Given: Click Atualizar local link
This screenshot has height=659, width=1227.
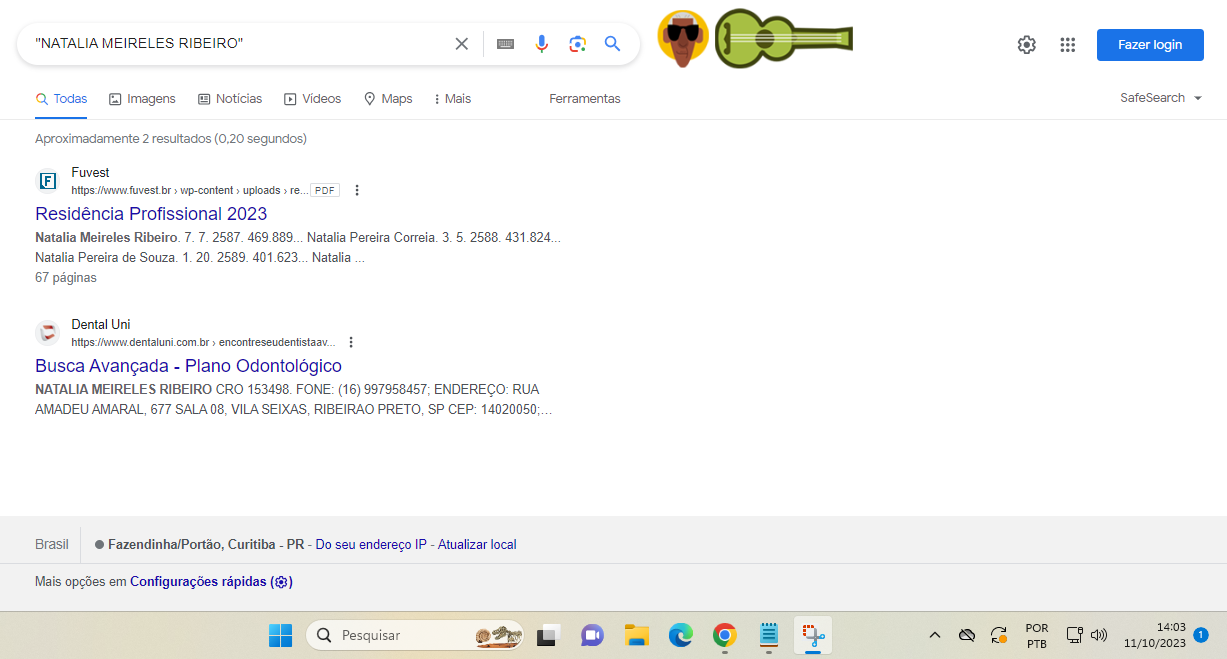Looking at the screenshot, I should (x=477, y=545).
